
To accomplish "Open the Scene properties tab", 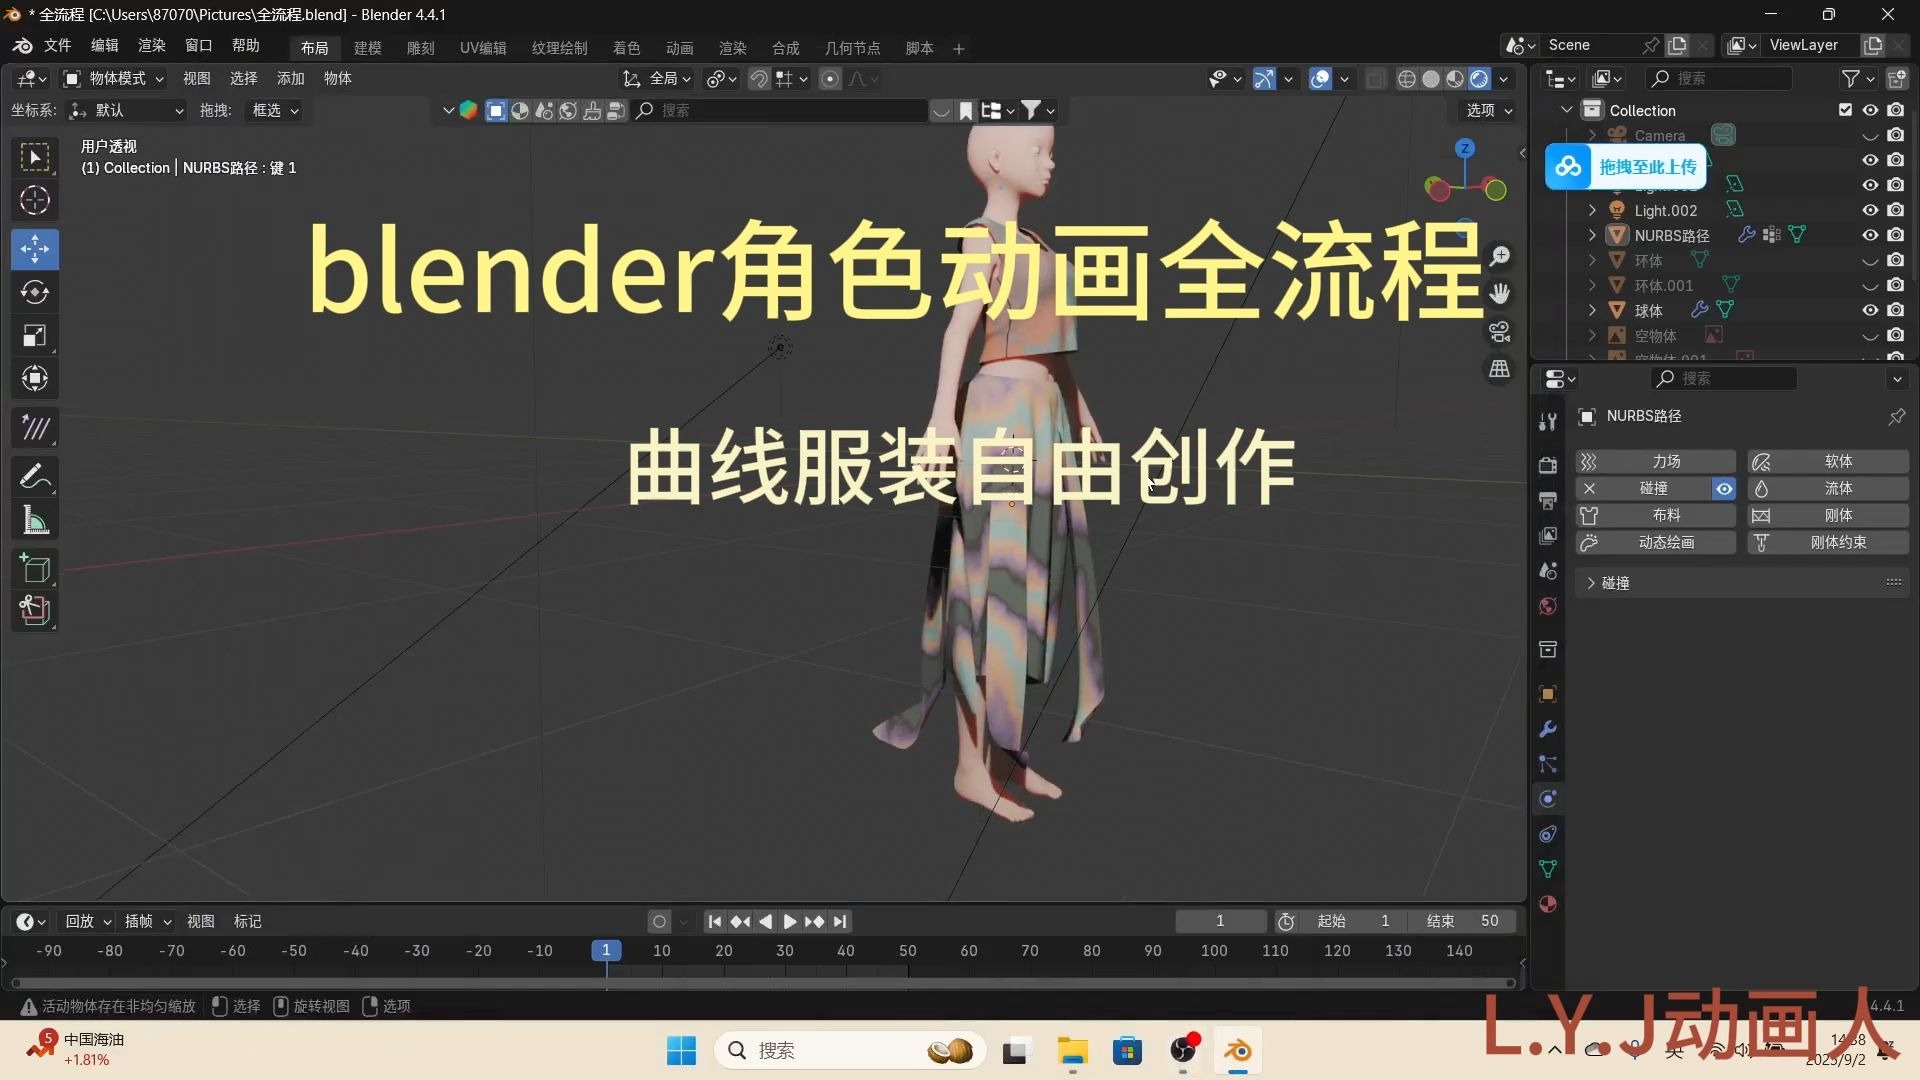I will [1548, 570].
